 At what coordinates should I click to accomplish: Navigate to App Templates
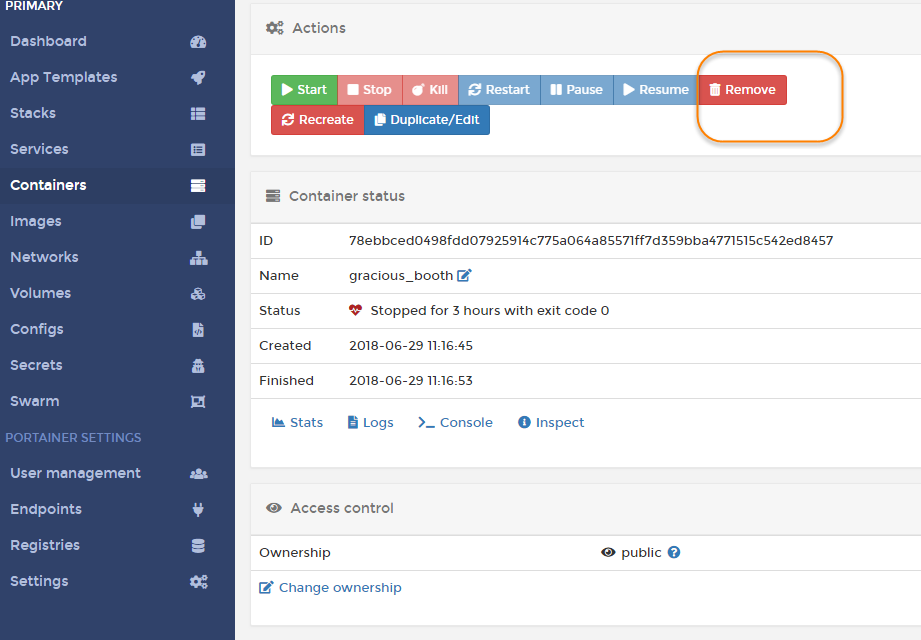62,77
